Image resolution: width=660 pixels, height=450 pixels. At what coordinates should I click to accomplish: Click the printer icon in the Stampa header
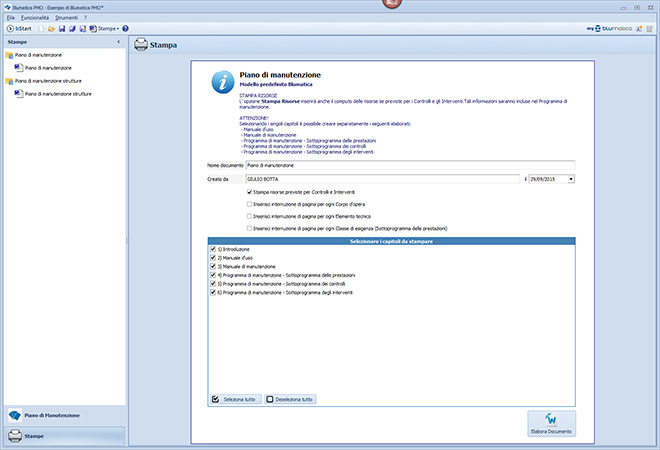[141, 45]
